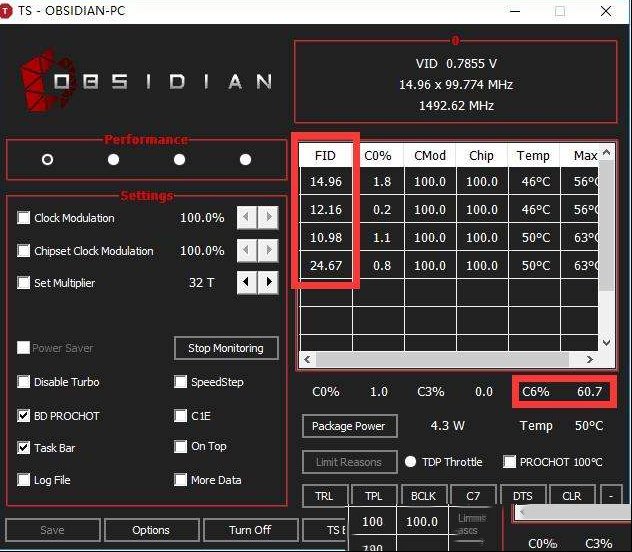Screen dimensions: 632x552
Task: Open the Options dialog
Action: (x=151, y=530)
